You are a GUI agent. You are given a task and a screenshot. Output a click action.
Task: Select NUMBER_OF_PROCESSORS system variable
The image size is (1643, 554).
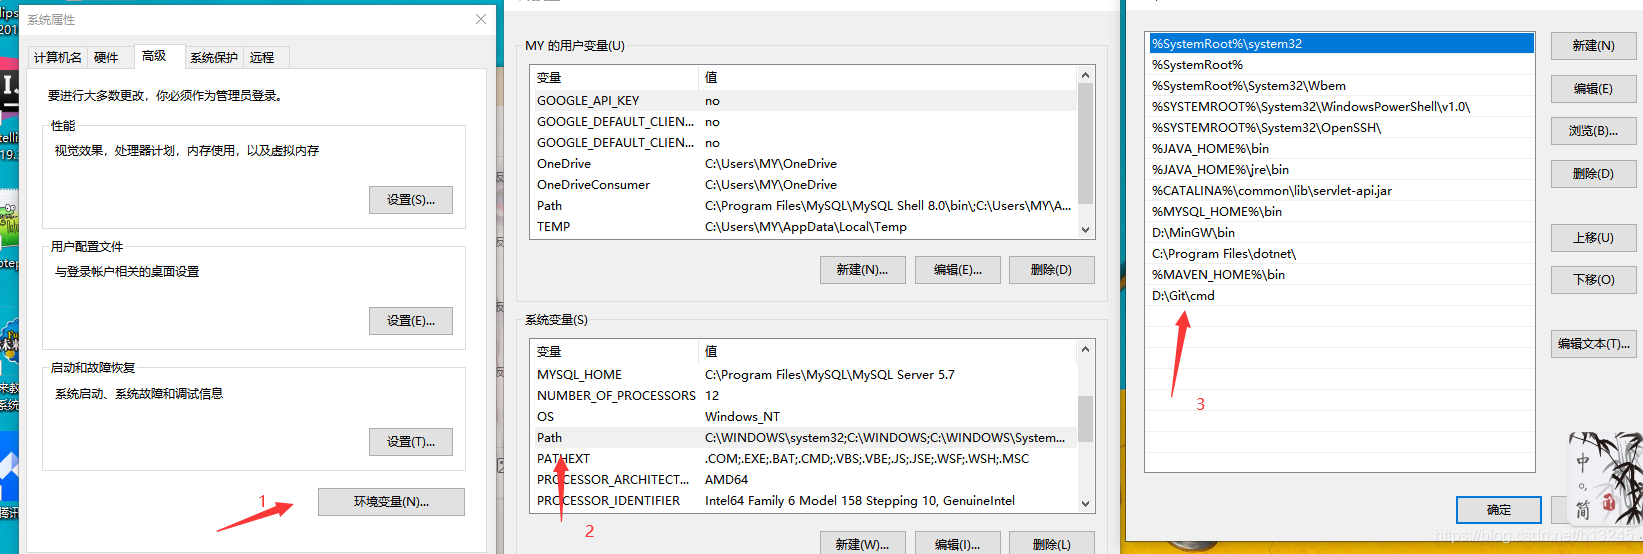805,396
